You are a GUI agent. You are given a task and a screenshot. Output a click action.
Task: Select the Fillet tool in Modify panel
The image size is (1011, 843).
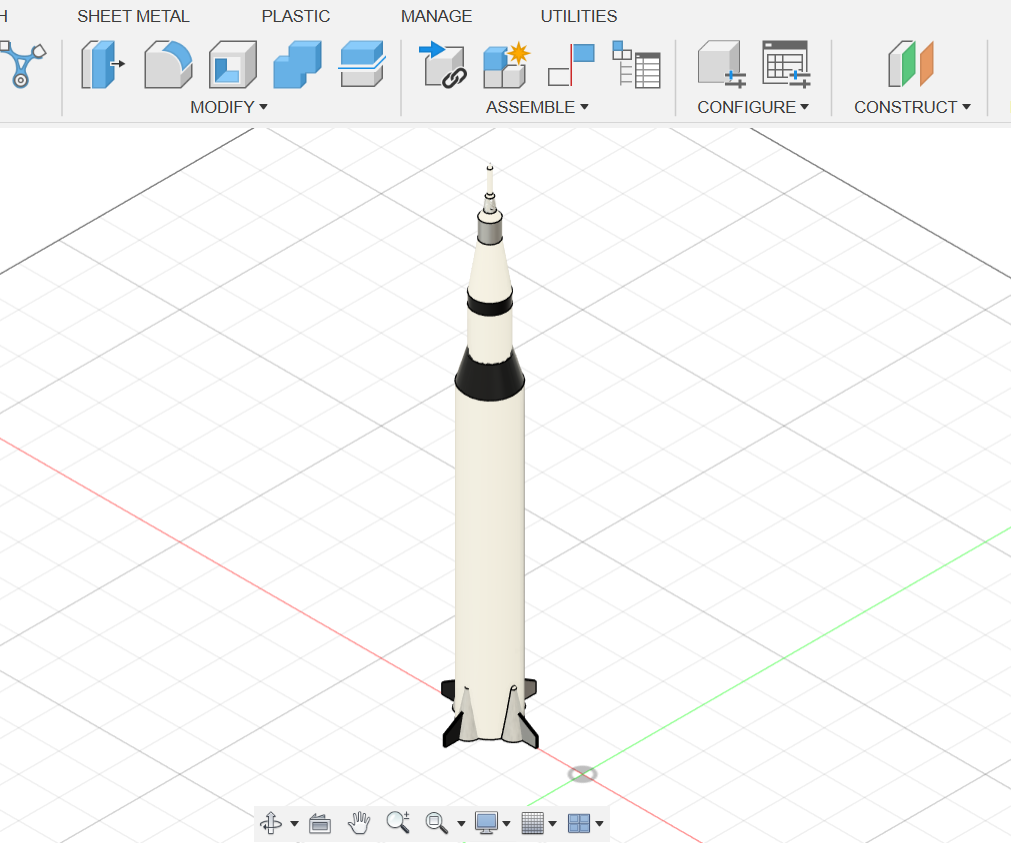point(166,65)
